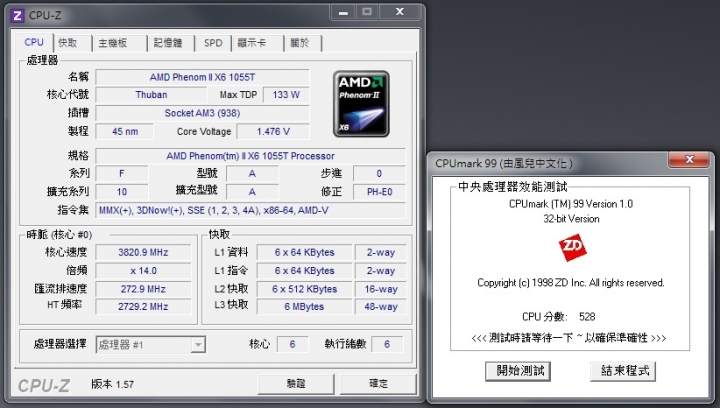Click the red ZD logo in CPUmark 99
This screenshot has width=720, height=408.
(572, 247)
